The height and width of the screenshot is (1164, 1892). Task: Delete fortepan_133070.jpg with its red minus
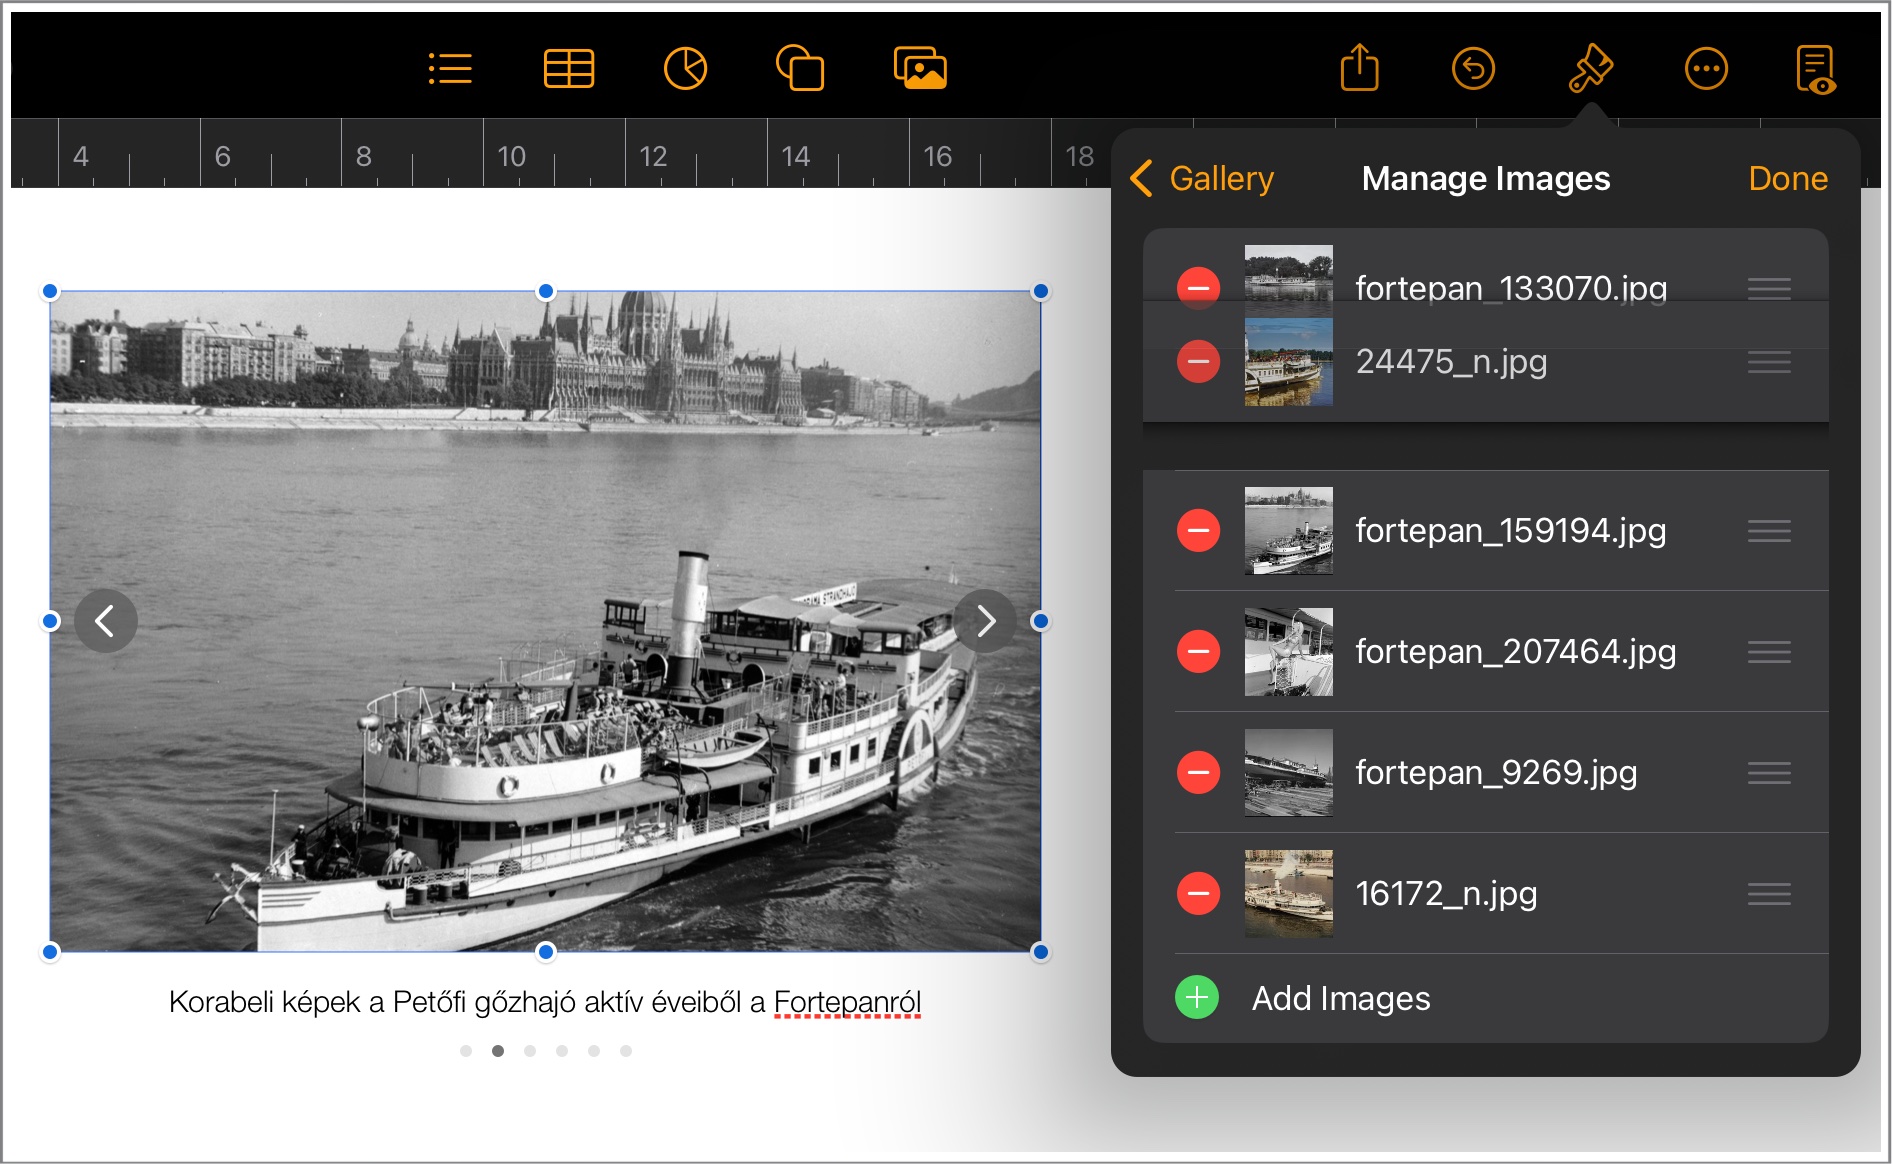coord(1198,288)
